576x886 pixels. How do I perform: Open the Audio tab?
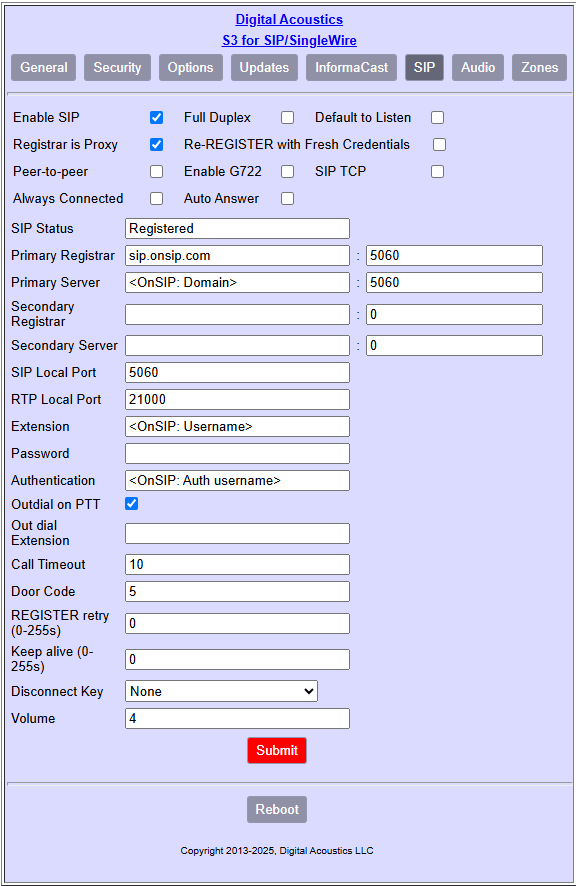[478, 68]
